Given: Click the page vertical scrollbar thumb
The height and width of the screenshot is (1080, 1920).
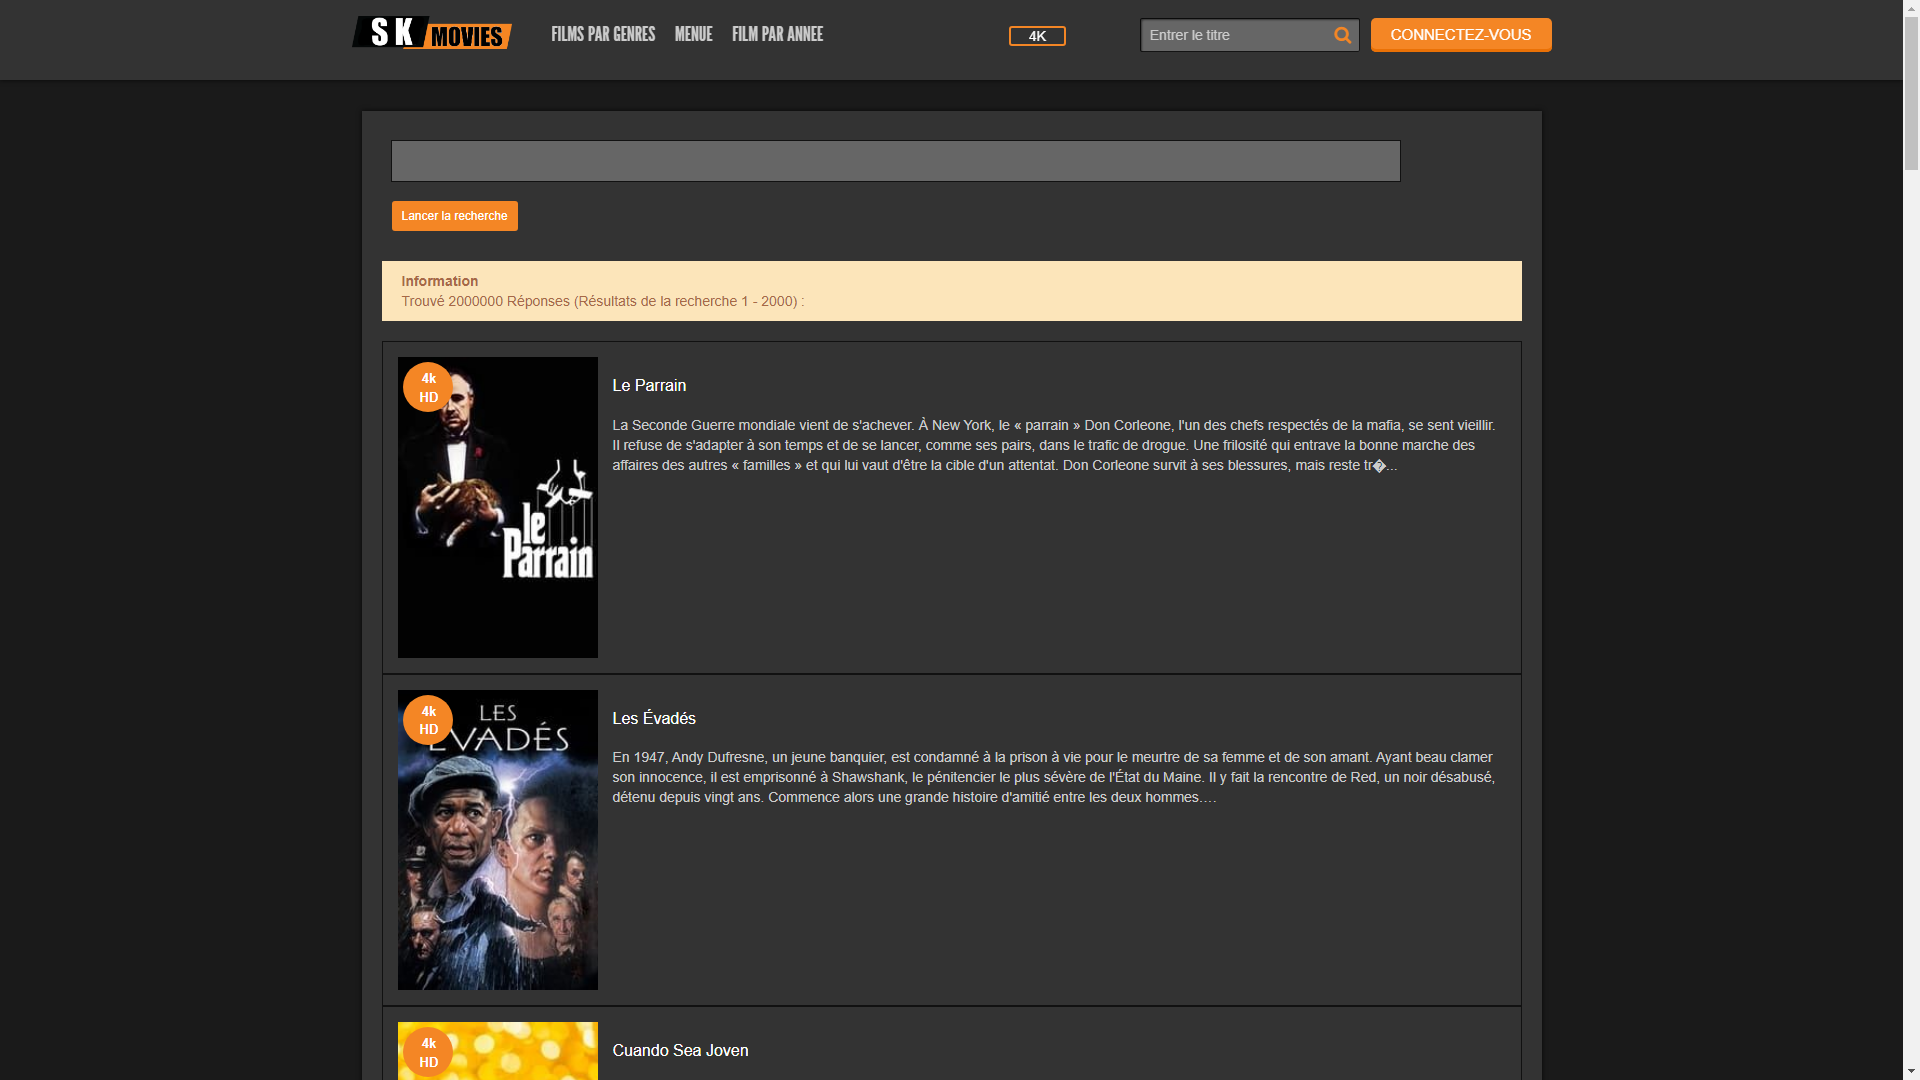Looking at the screenshot, I should (1911, 95).
